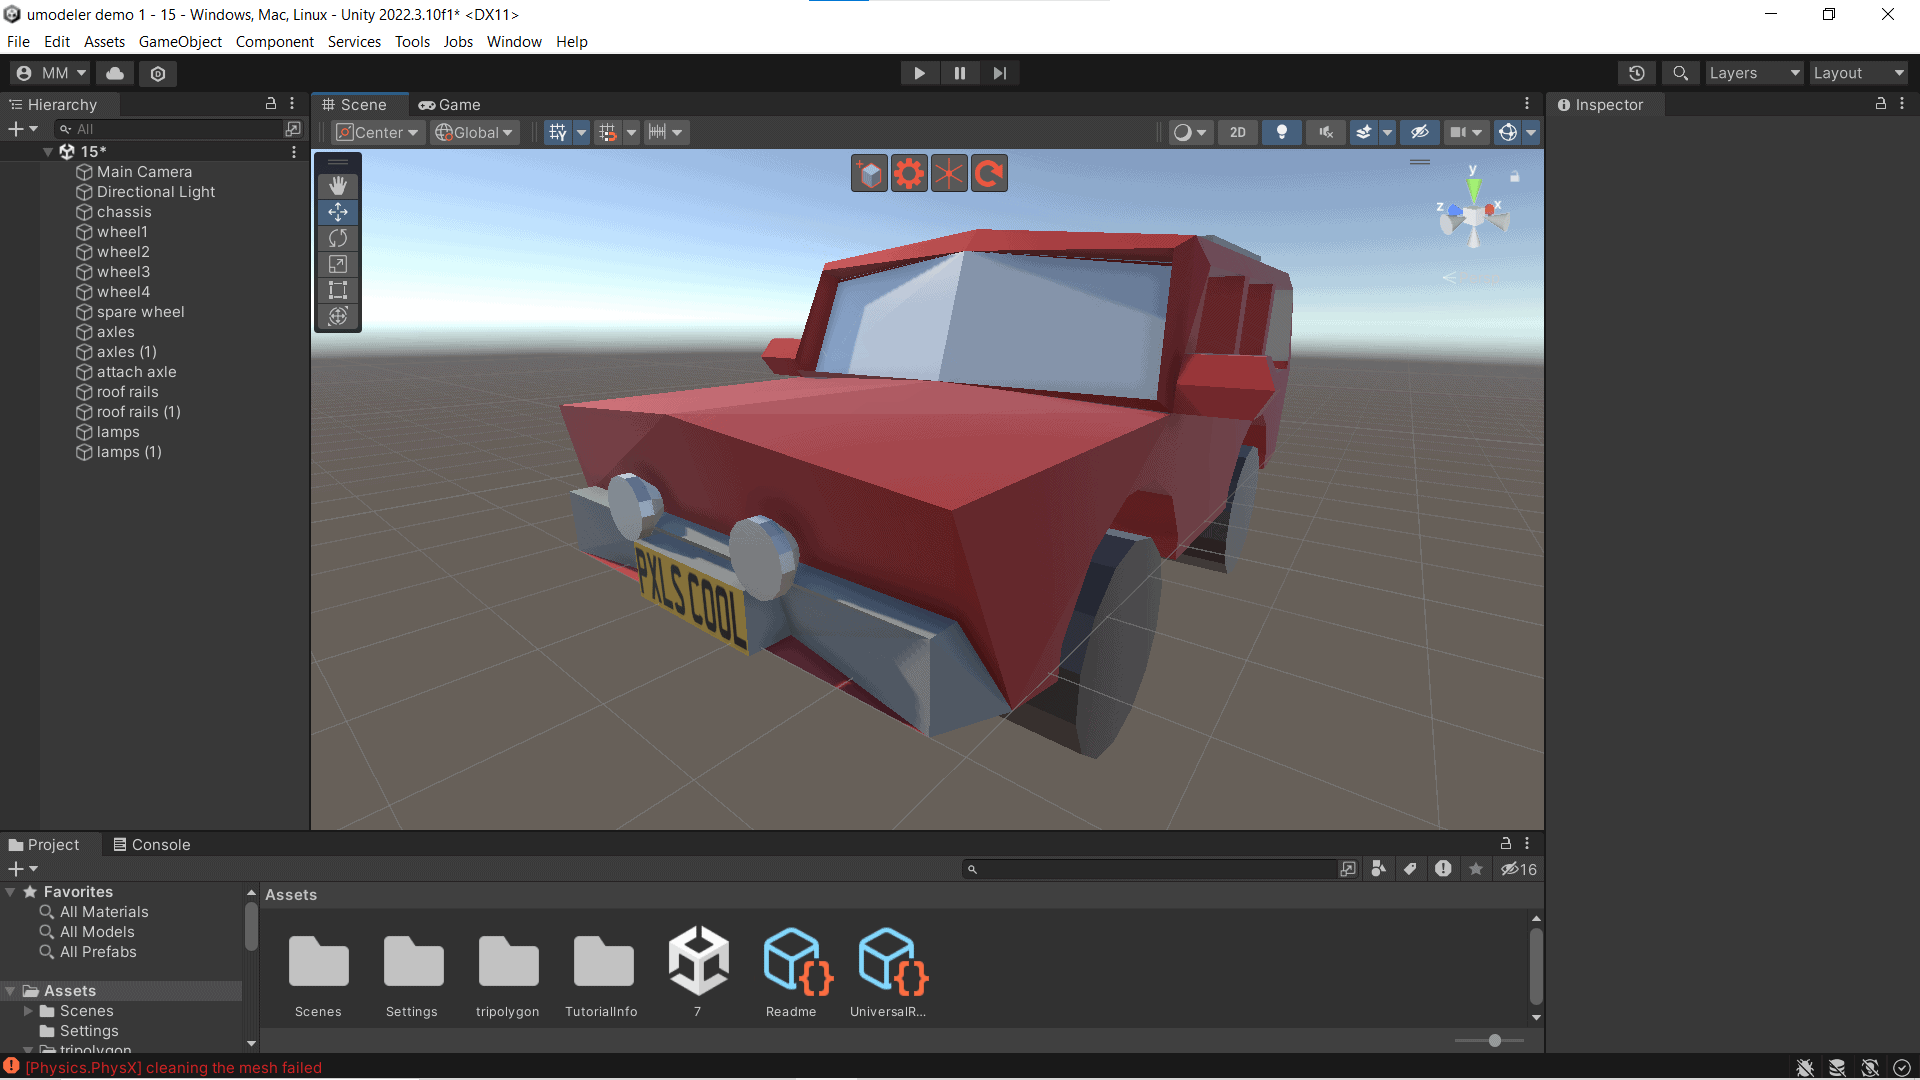Screen dimensions: 1920x1080
Task: Open the Component menu
Action: [274, 42]
